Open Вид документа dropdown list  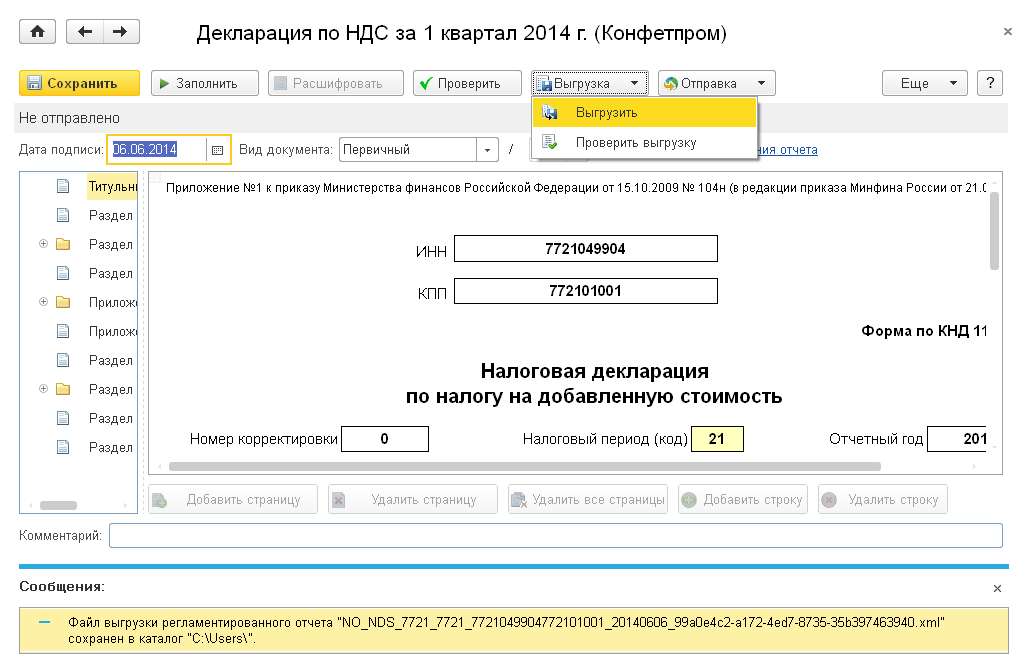[x=488, y=150]
